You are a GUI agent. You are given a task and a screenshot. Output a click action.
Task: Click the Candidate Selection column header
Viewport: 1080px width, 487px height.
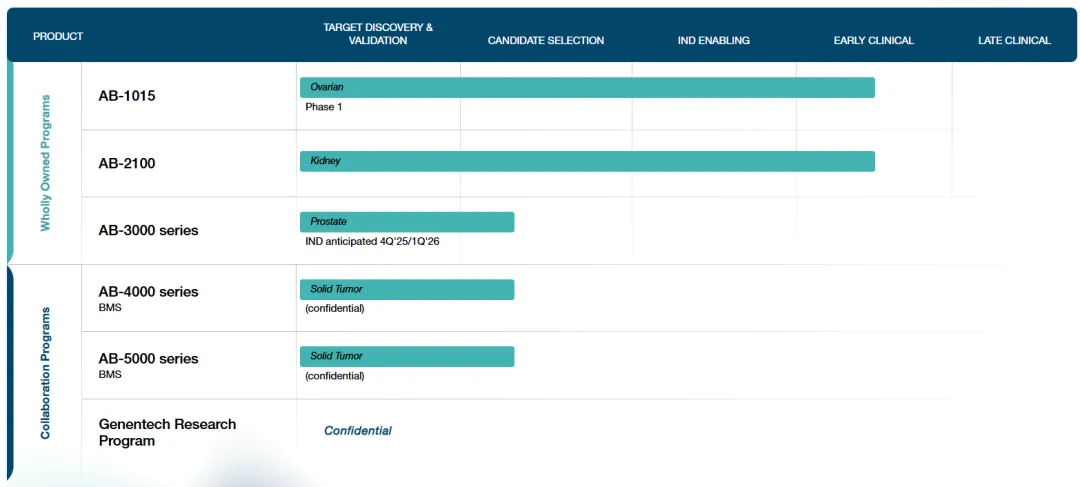(x=546, y=41)
